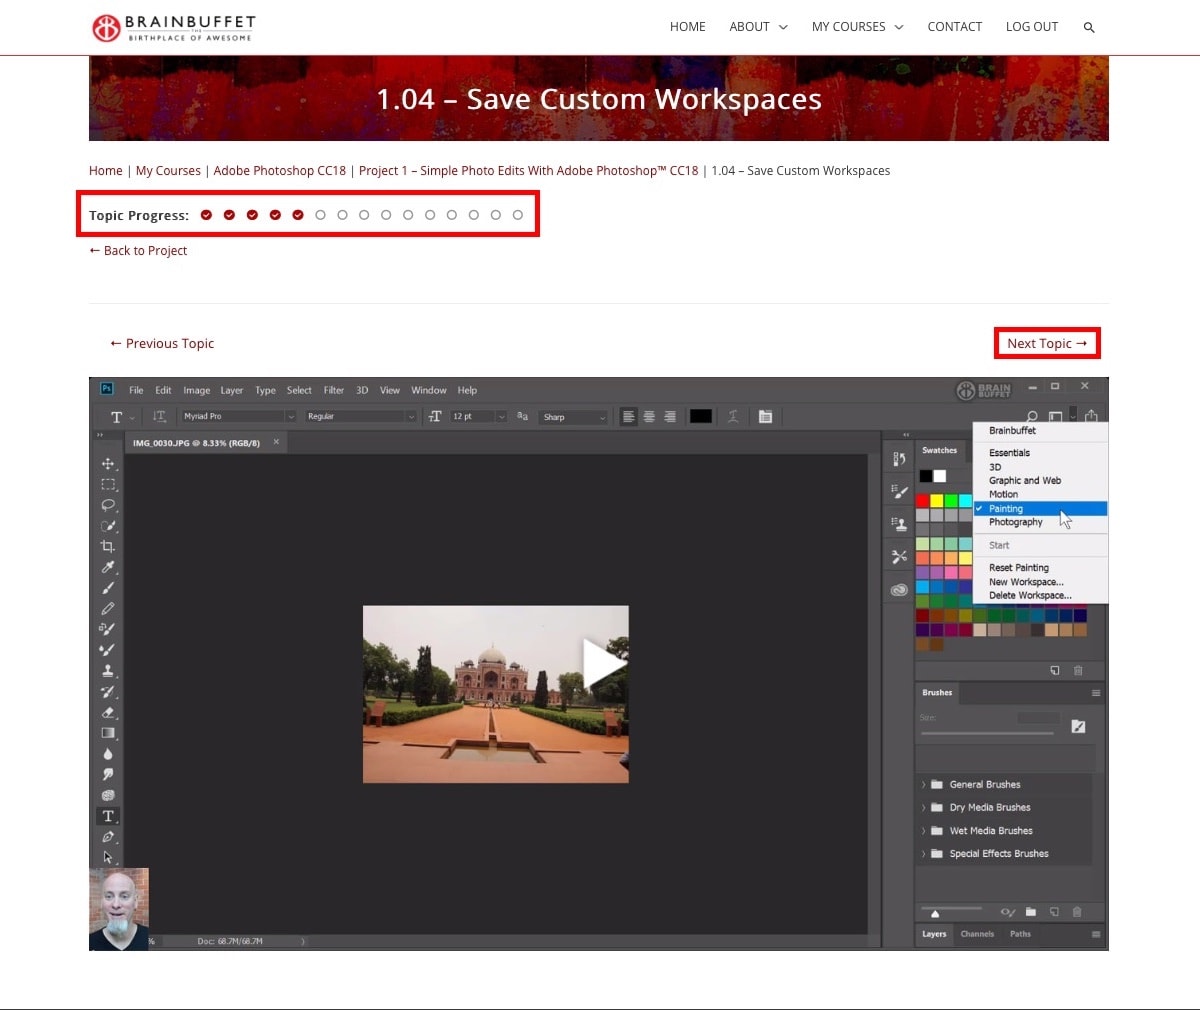Open the website search magnifier icon
This screenshot has height=1010, width=1200.
pos(1089,27)
